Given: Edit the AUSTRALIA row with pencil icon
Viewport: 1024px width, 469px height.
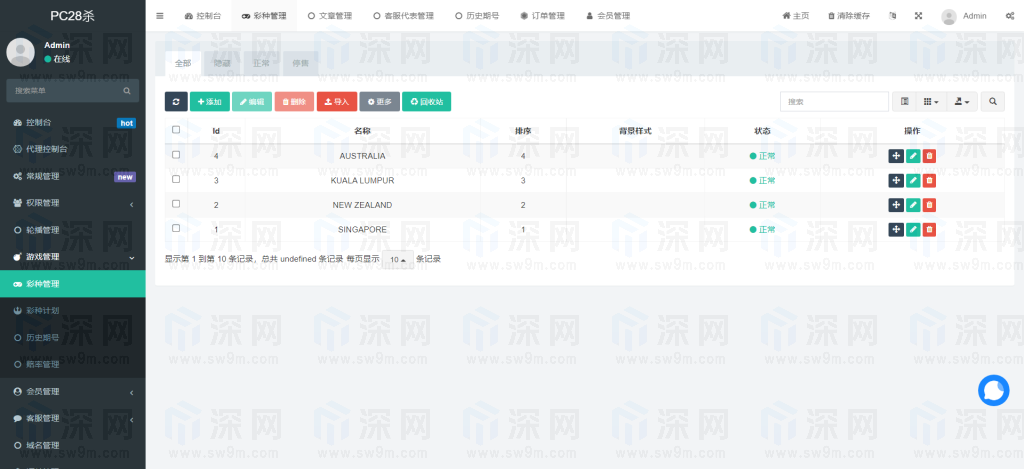Looking at the screenshot, I should (x=913, y=155).
